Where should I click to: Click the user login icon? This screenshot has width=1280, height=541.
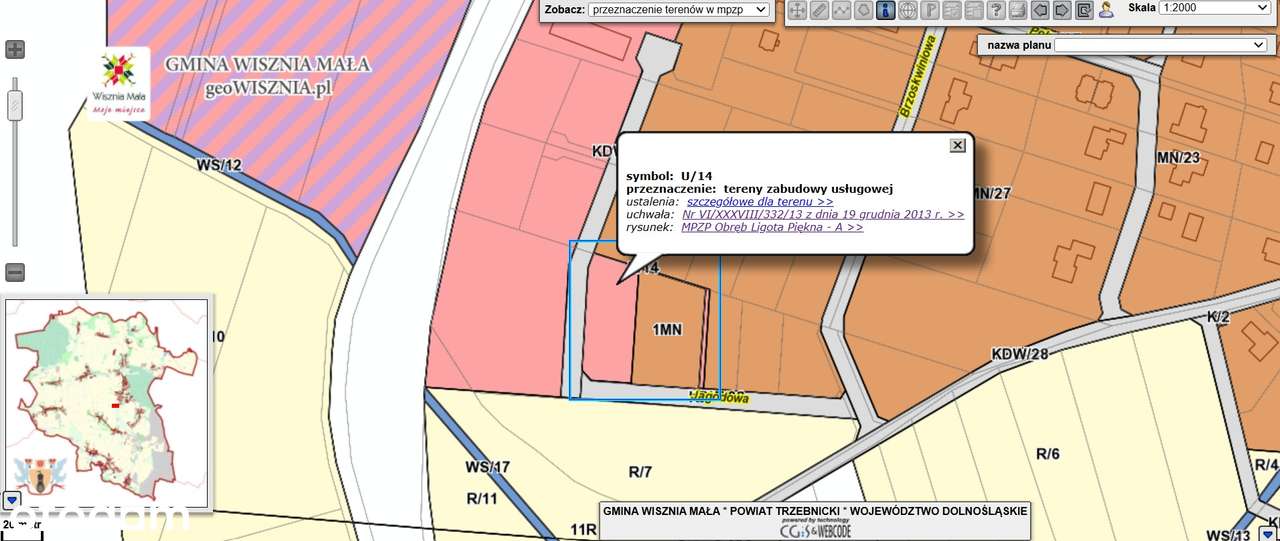[x=1106, y=11]
